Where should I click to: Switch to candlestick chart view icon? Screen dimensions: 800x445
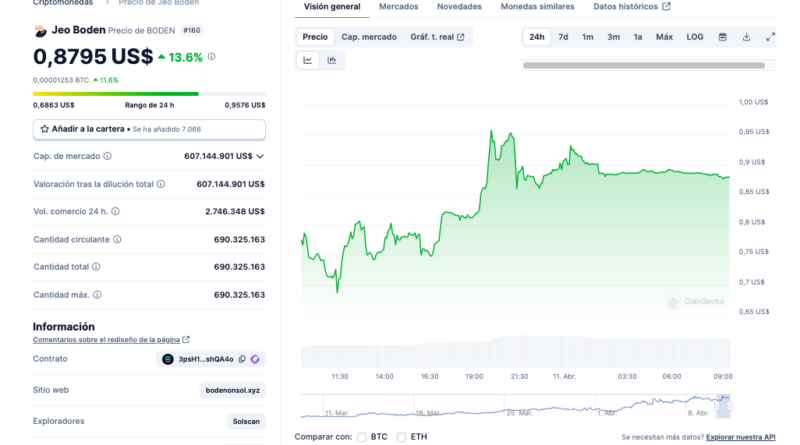tap(331, 60)
